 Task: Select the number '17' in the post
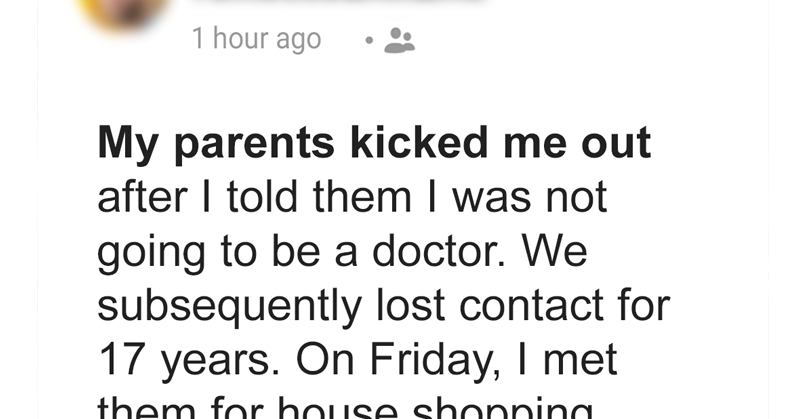(119, 359)
